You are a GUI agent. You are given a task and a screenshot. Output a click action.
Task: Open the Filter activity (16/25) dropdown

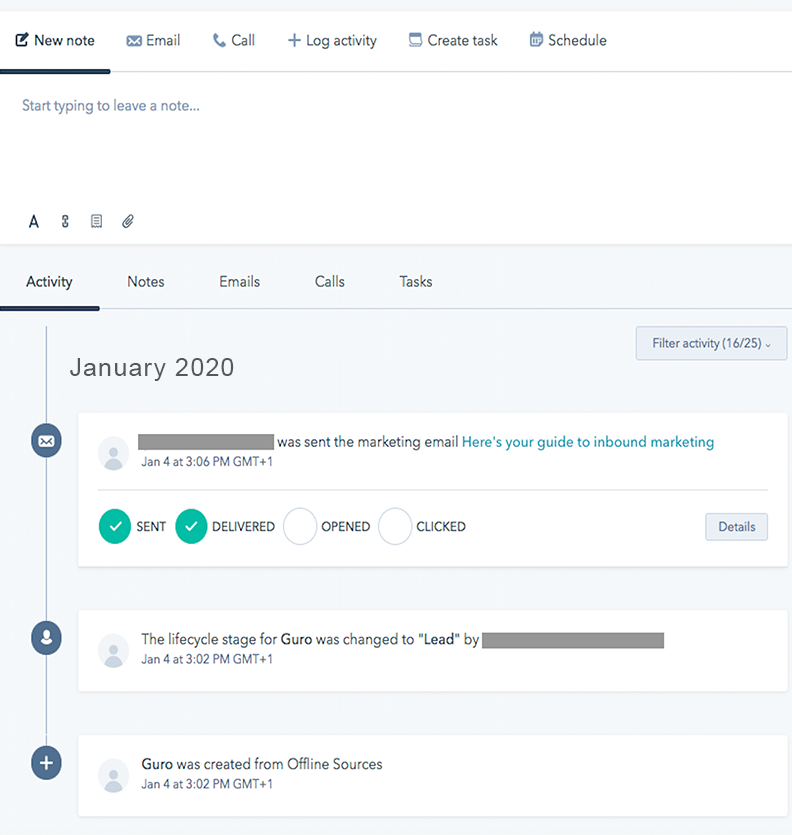[711, 343]
